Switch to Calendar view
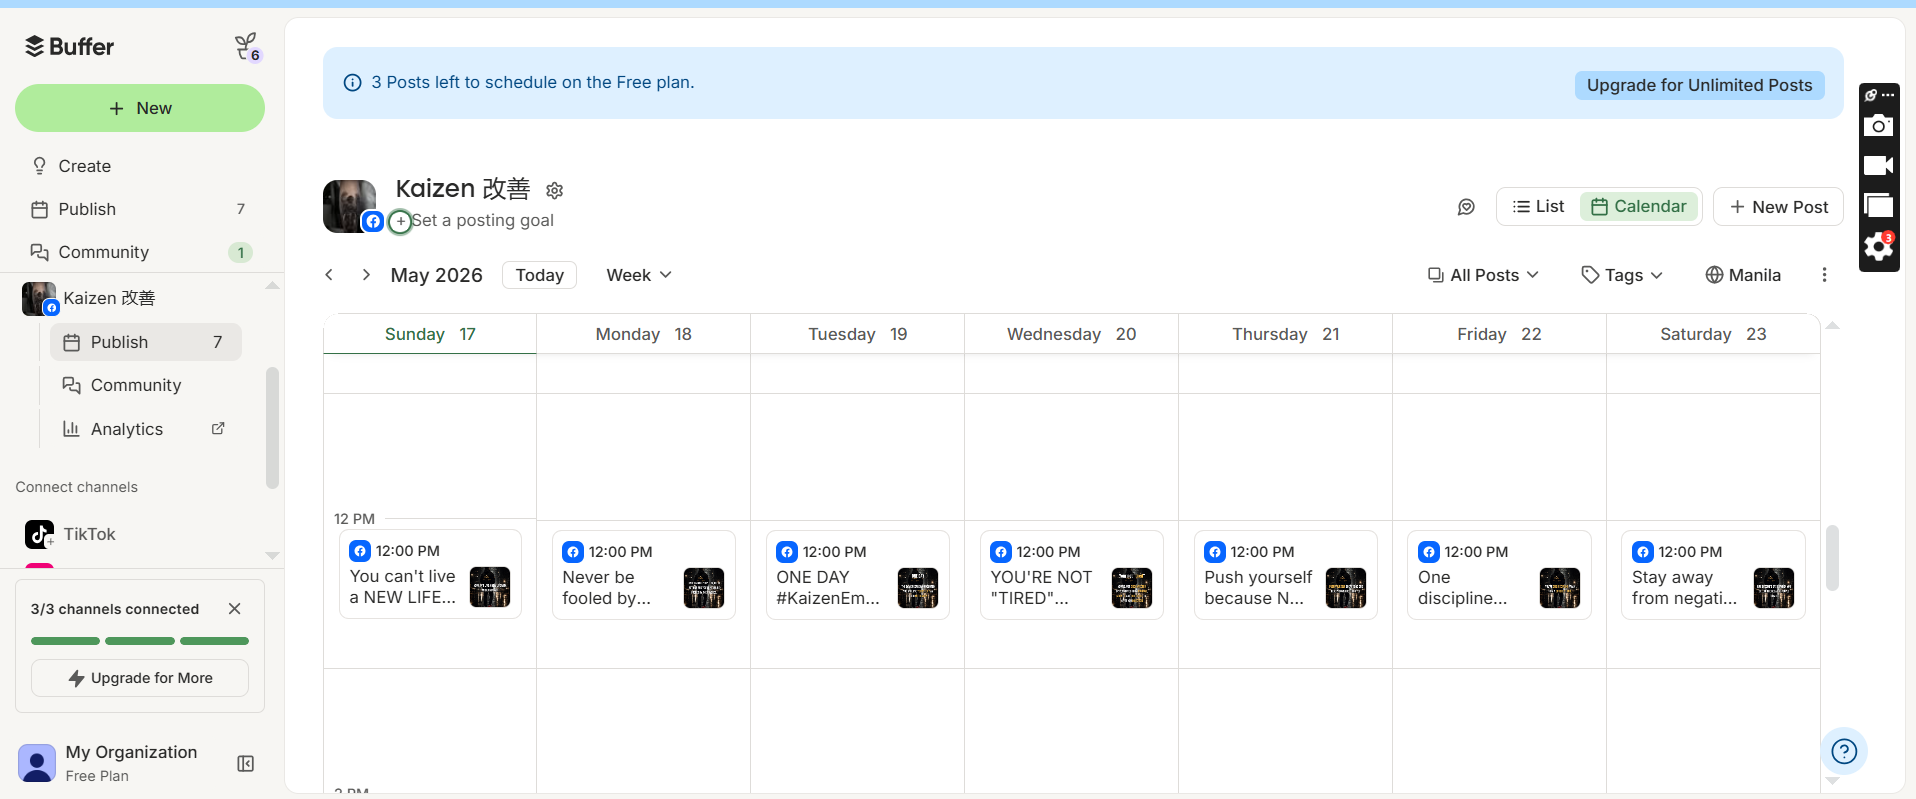The image size is (1916, 799). [1638, 206]
